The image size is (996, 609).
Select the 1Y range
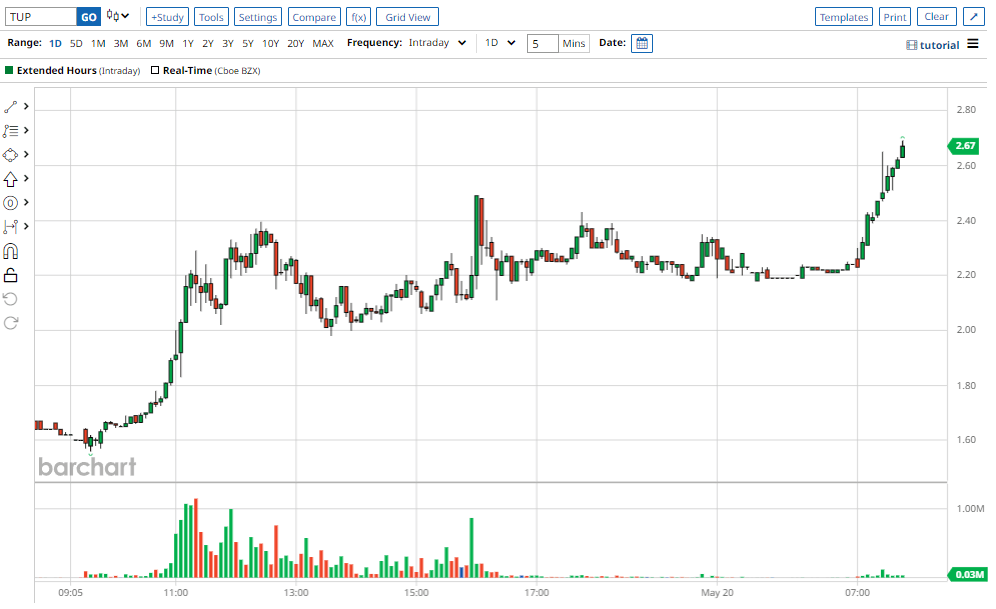pos(188,43)
